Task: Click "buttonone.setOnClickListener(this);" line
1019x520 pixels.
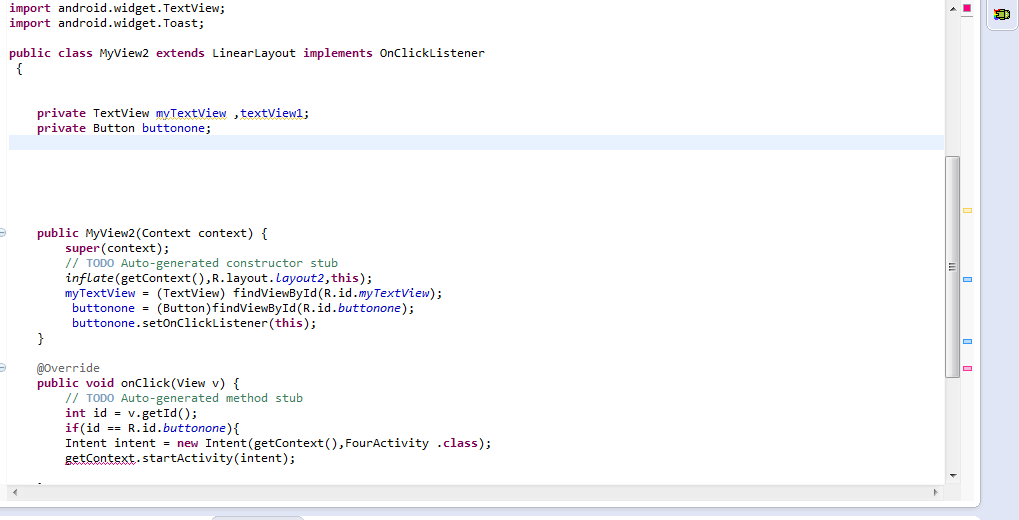Action: (x=194, y=323)
